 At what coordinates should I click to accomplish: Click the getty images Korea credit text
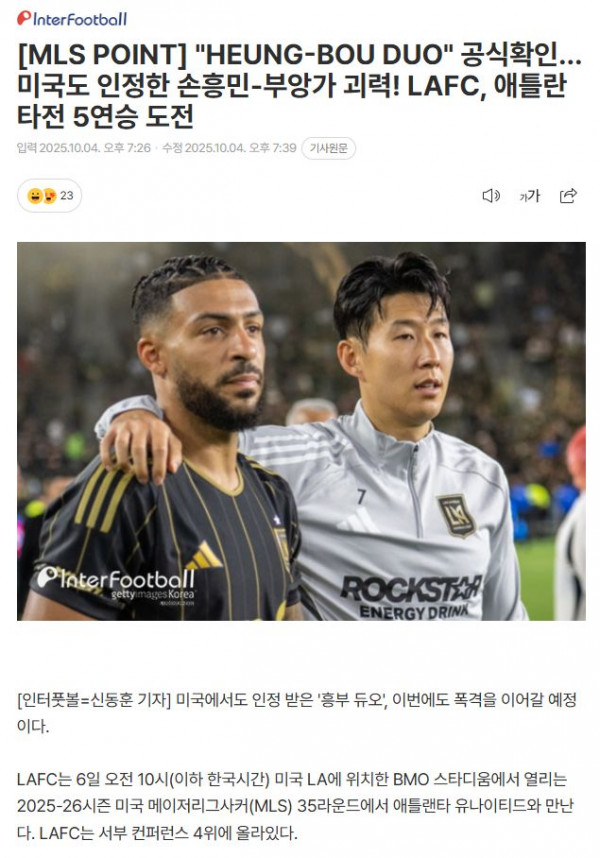[x=153, y=594]
